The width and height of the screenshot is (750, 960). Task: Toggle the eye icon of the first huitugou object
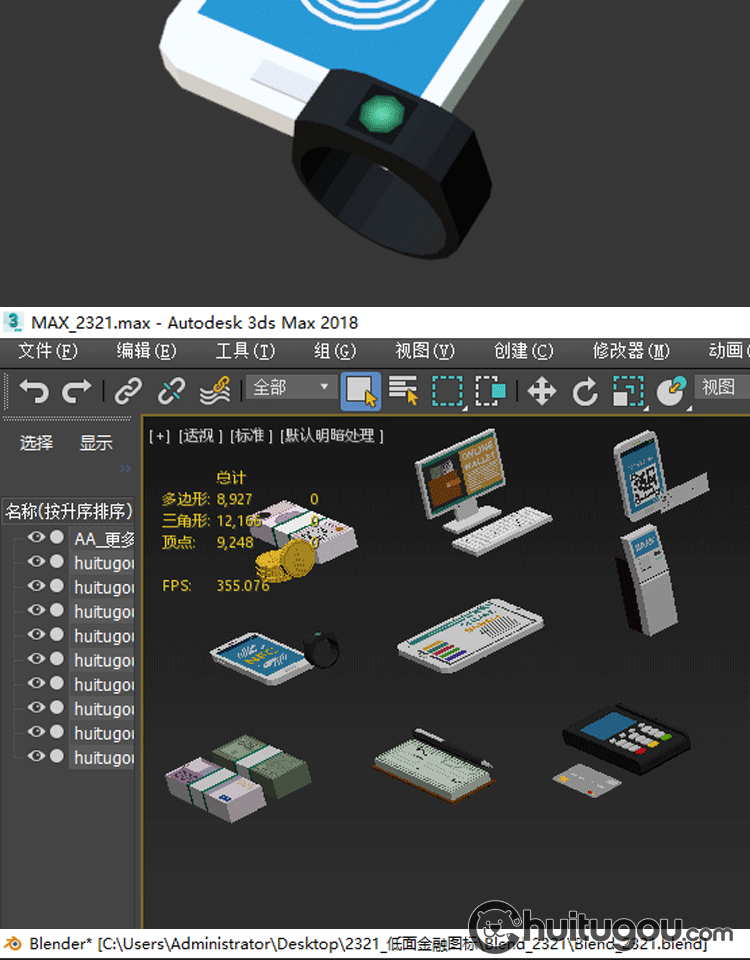pyautogui.click(x=36, y=562)
